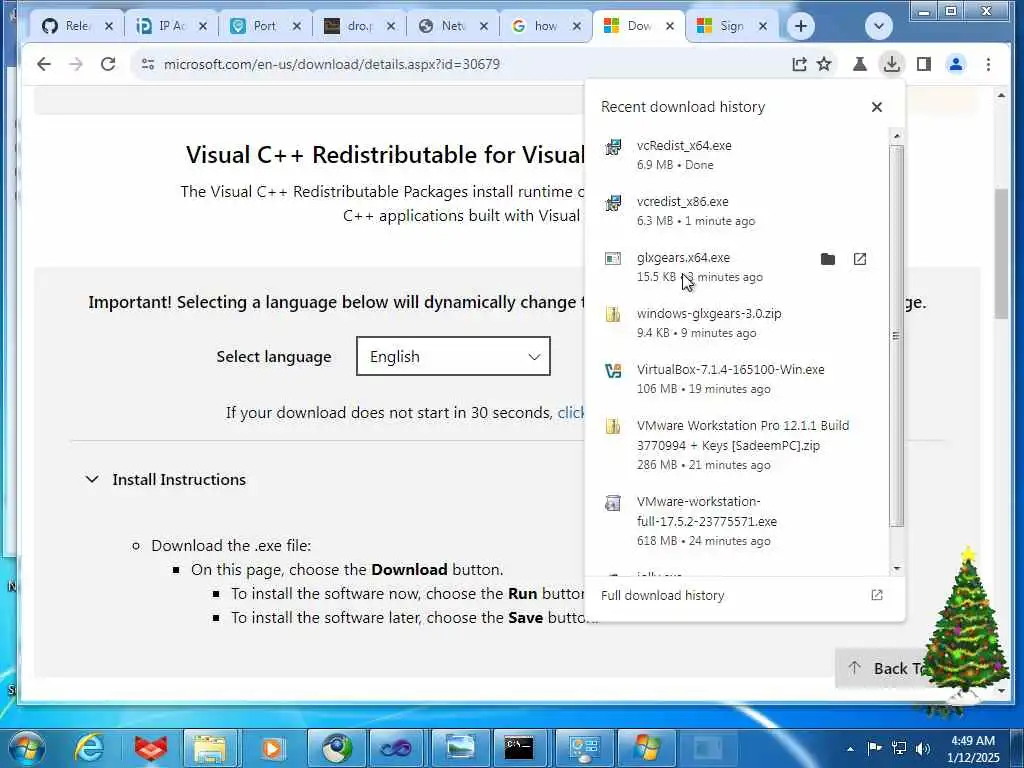This screenshot has height=768, width=1024.
Task: Click the volume speaker tray icon
Action: pyautogui.click(x=923, y=748)
